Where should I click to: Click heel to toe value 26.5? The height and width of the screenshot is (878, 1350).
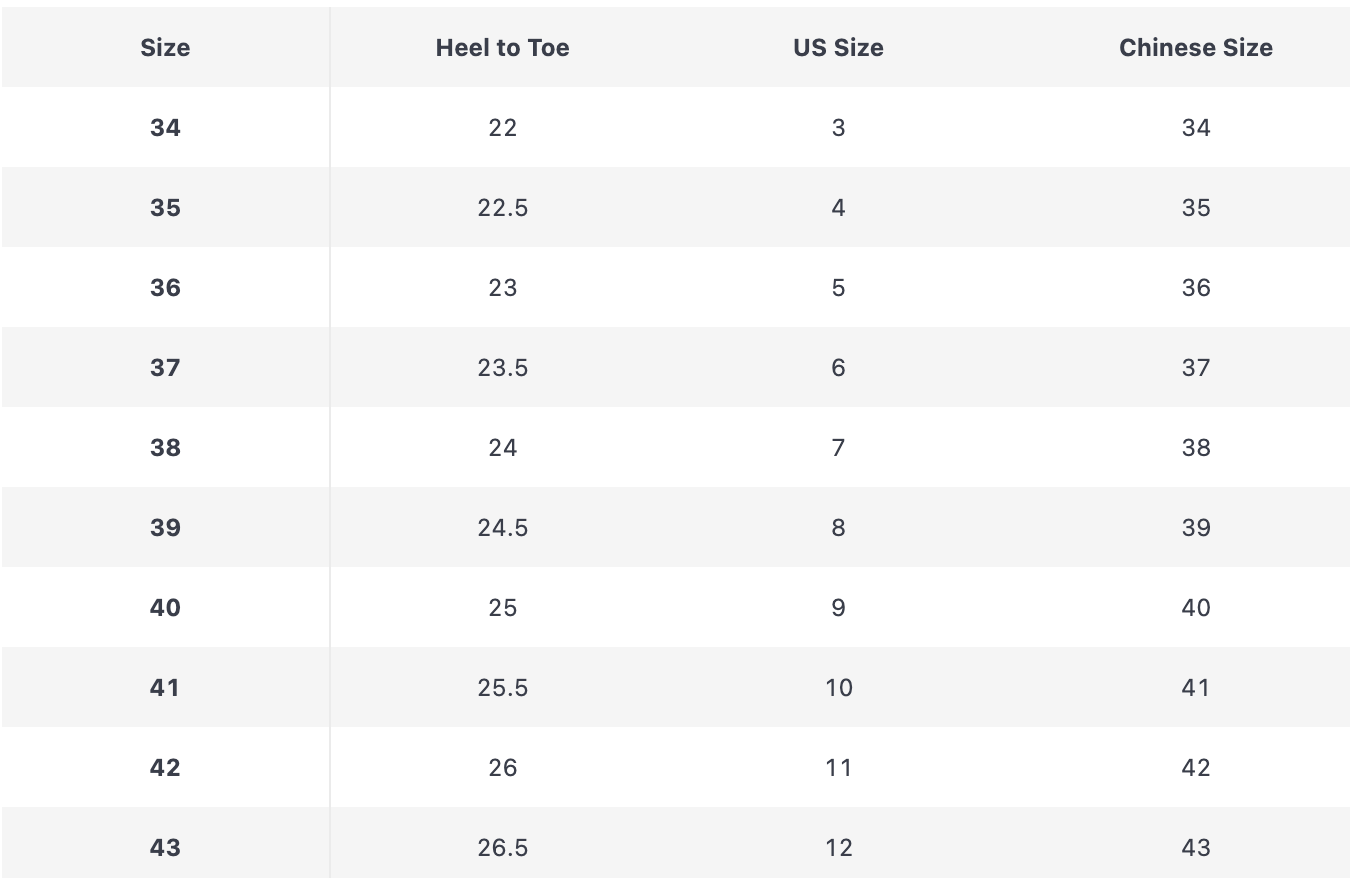(x=502, y=847)
